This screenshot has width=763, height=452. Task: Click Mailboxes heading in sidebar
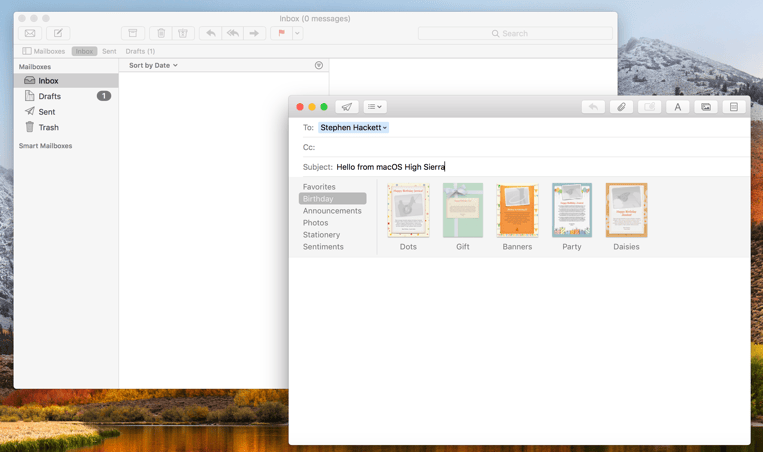[x=35, y=67]
